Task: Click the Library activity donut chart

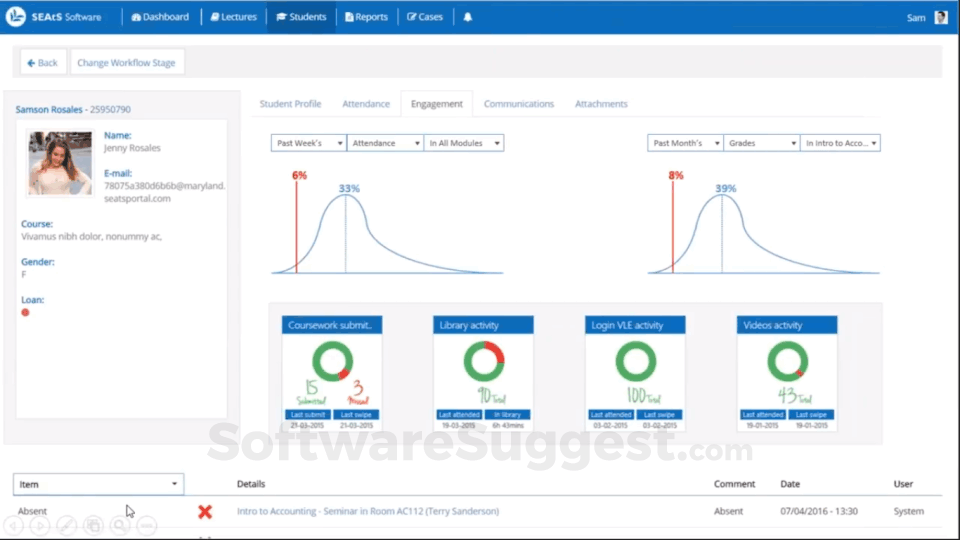Action: point(484,361)
